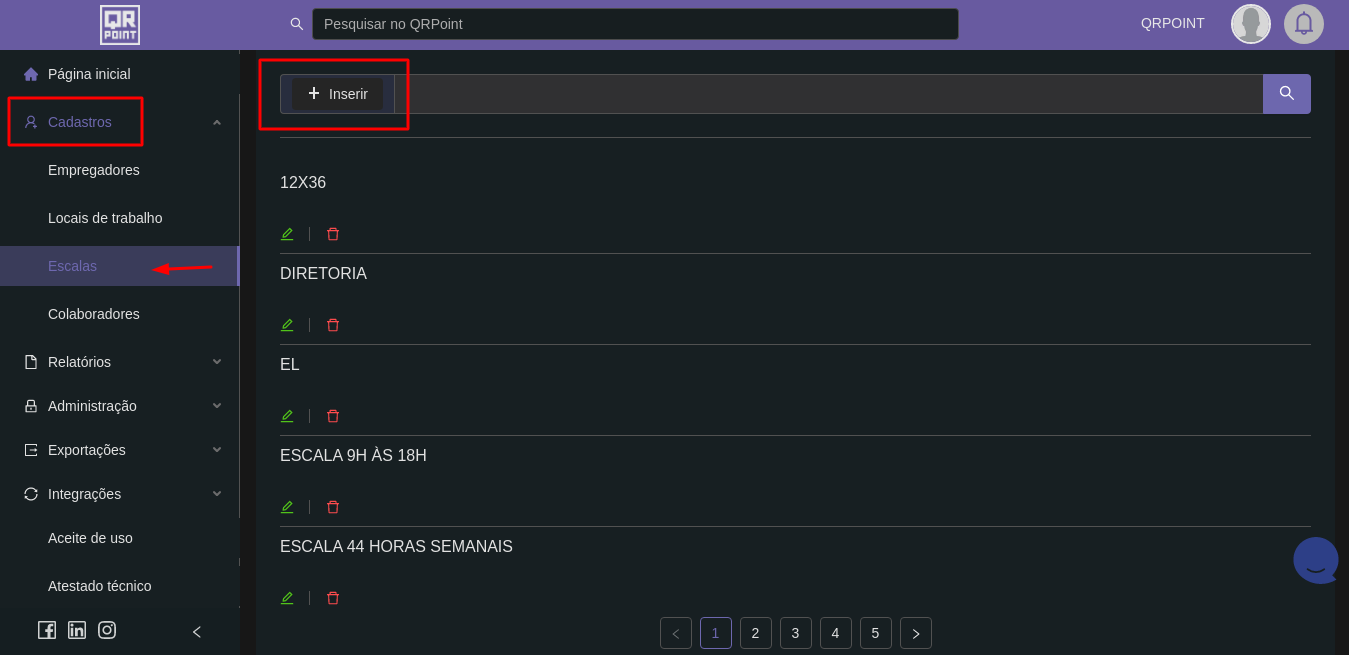Click the user avatar profile picture
Viewport: 1349px width, 655px height.
(x=1250, y=24)
